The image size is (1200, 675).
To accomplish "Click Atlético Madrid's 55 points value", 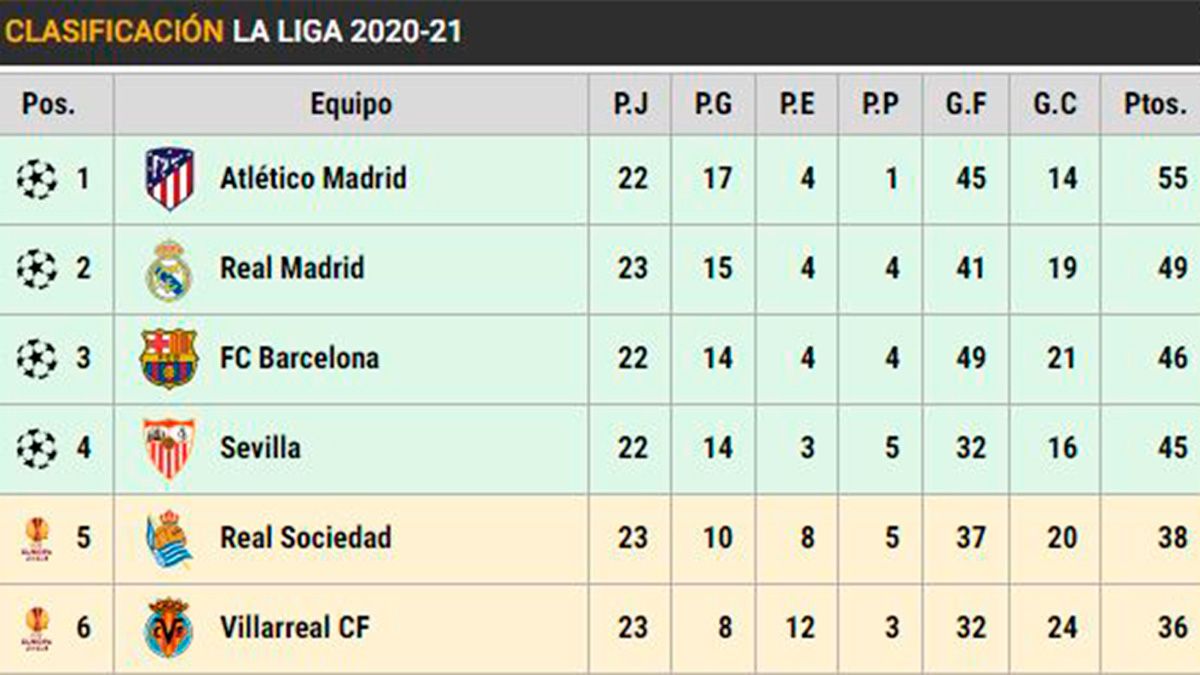I will pyautogui.click(x=1172, y=179).
